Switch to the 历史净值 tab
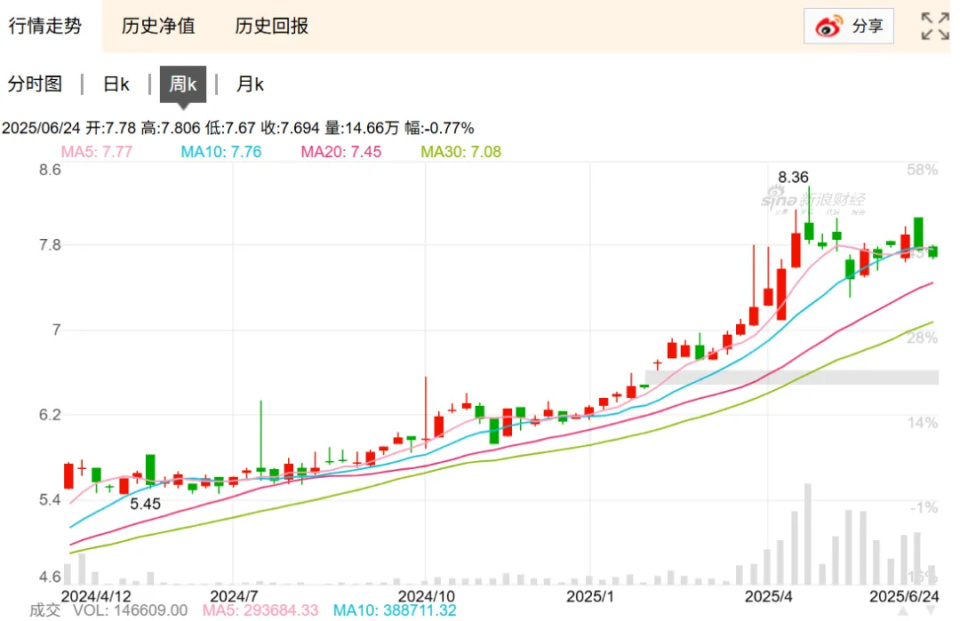Screen dimensions: 960x621 (158, 26)
